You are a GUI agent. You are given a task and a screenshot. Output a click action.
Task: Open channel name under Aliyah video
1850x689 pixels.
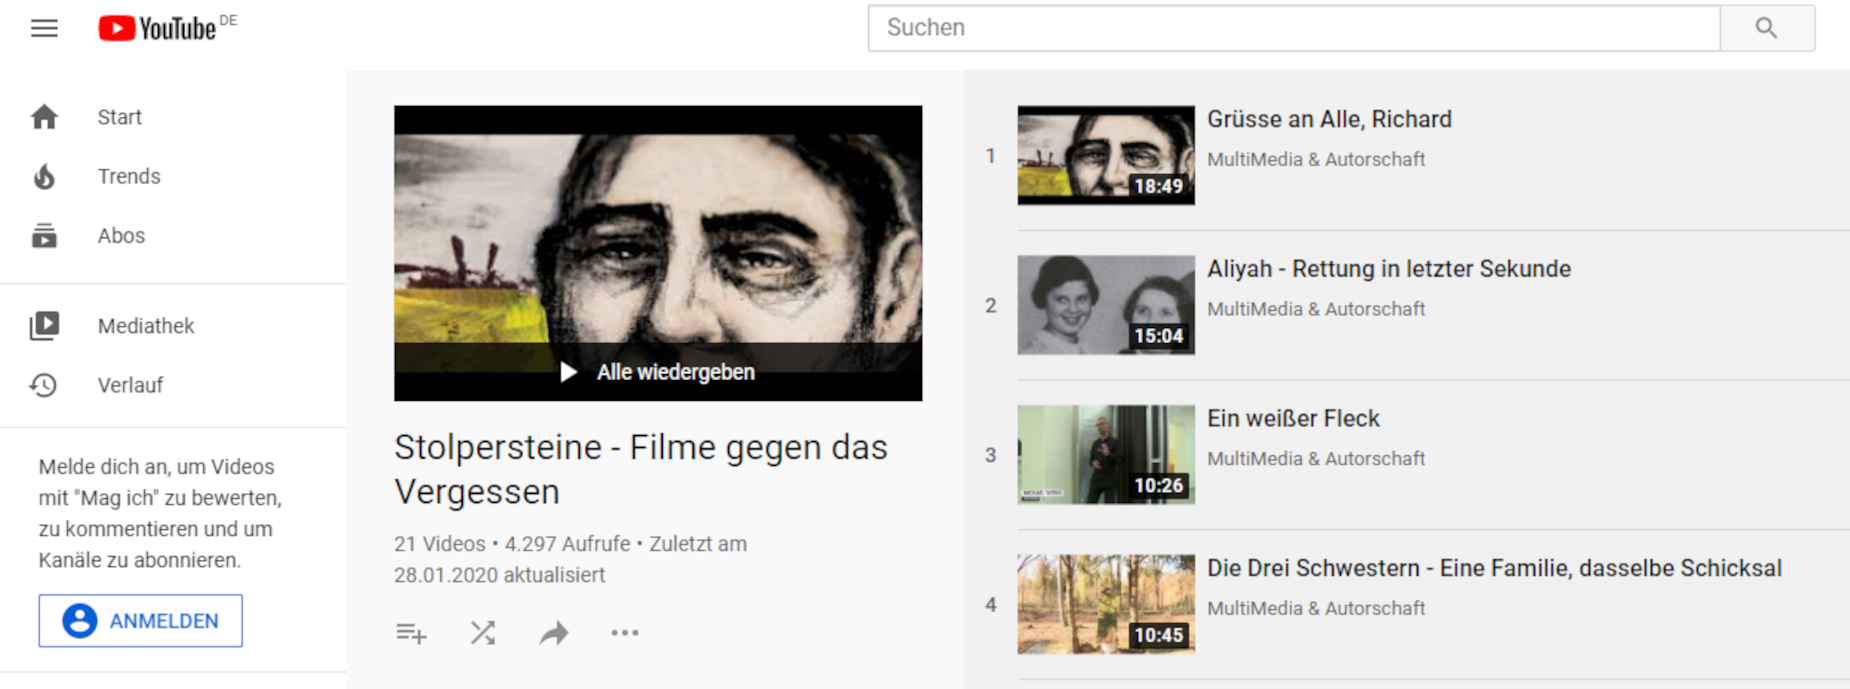(1316, 309)
